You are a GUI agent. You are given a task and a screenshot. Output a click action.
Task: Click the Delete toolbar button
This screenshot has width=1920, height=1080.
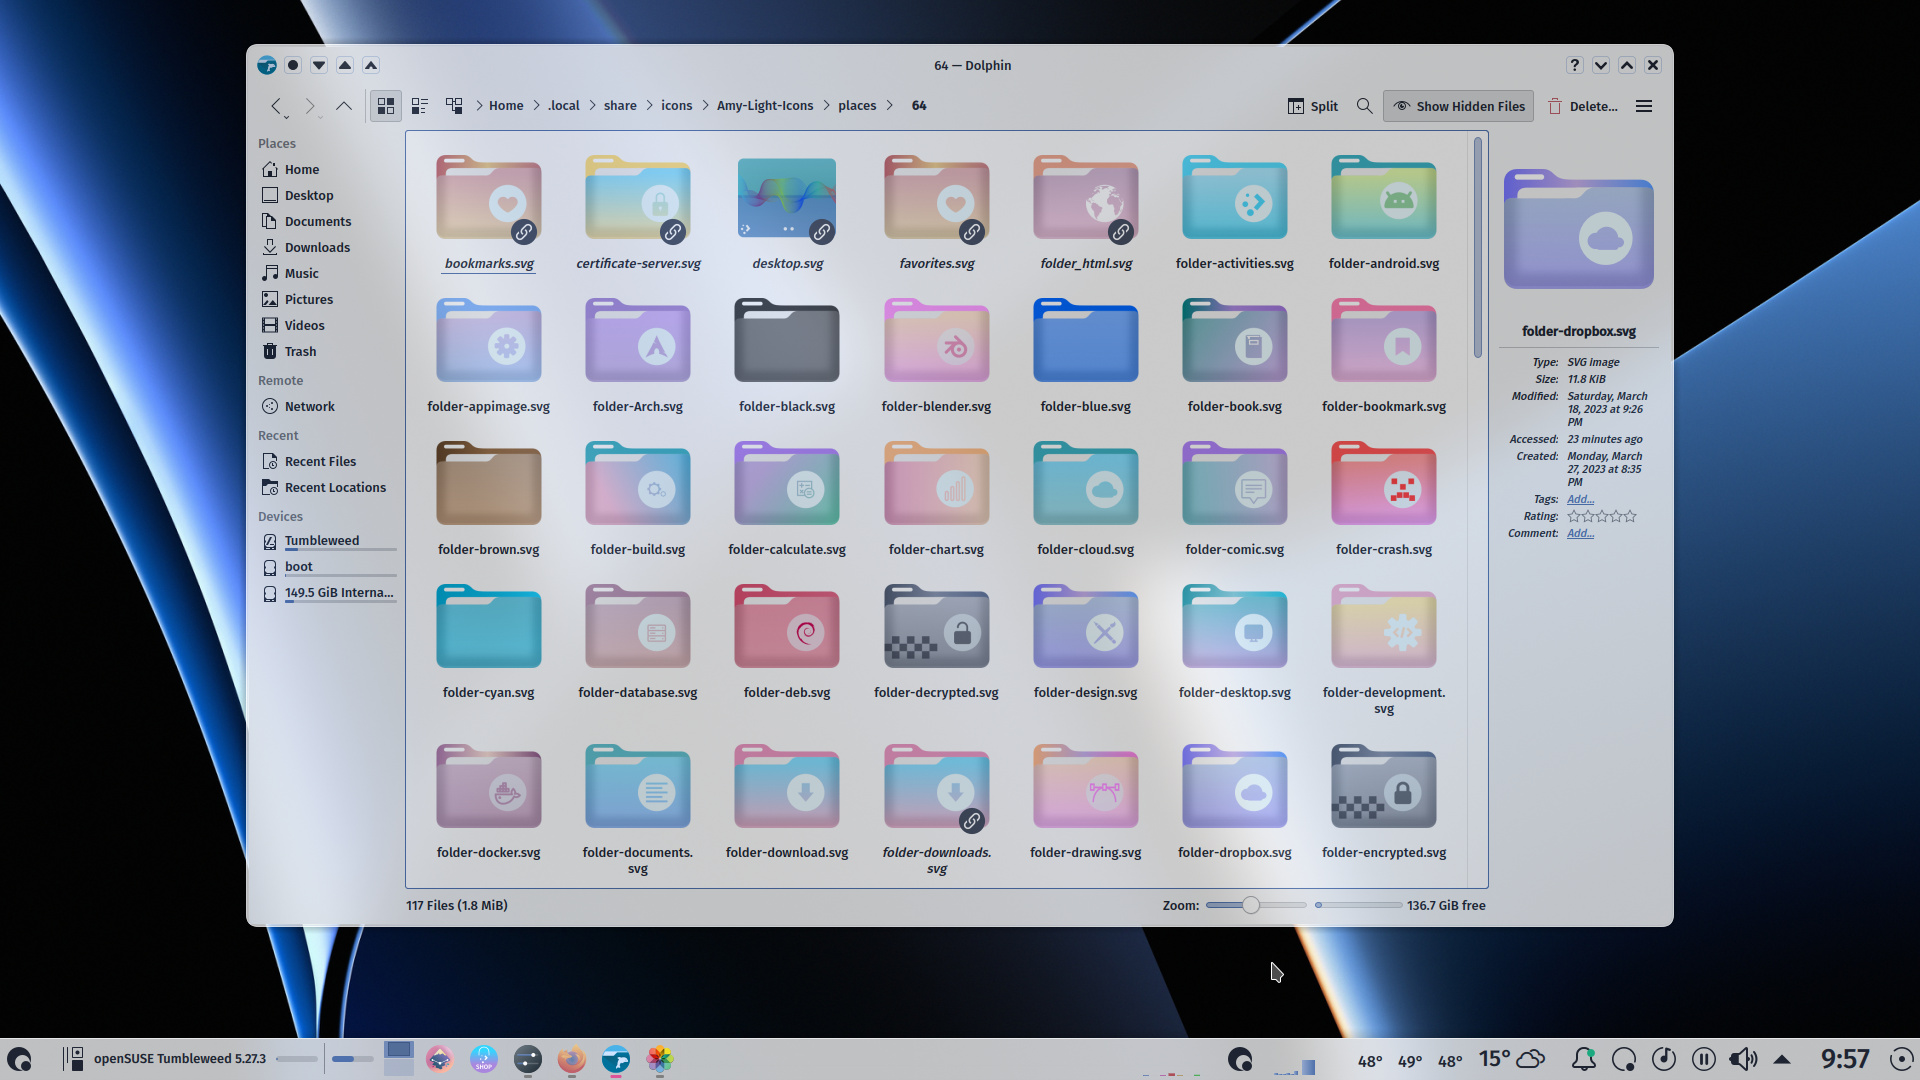coord(1583,106)
